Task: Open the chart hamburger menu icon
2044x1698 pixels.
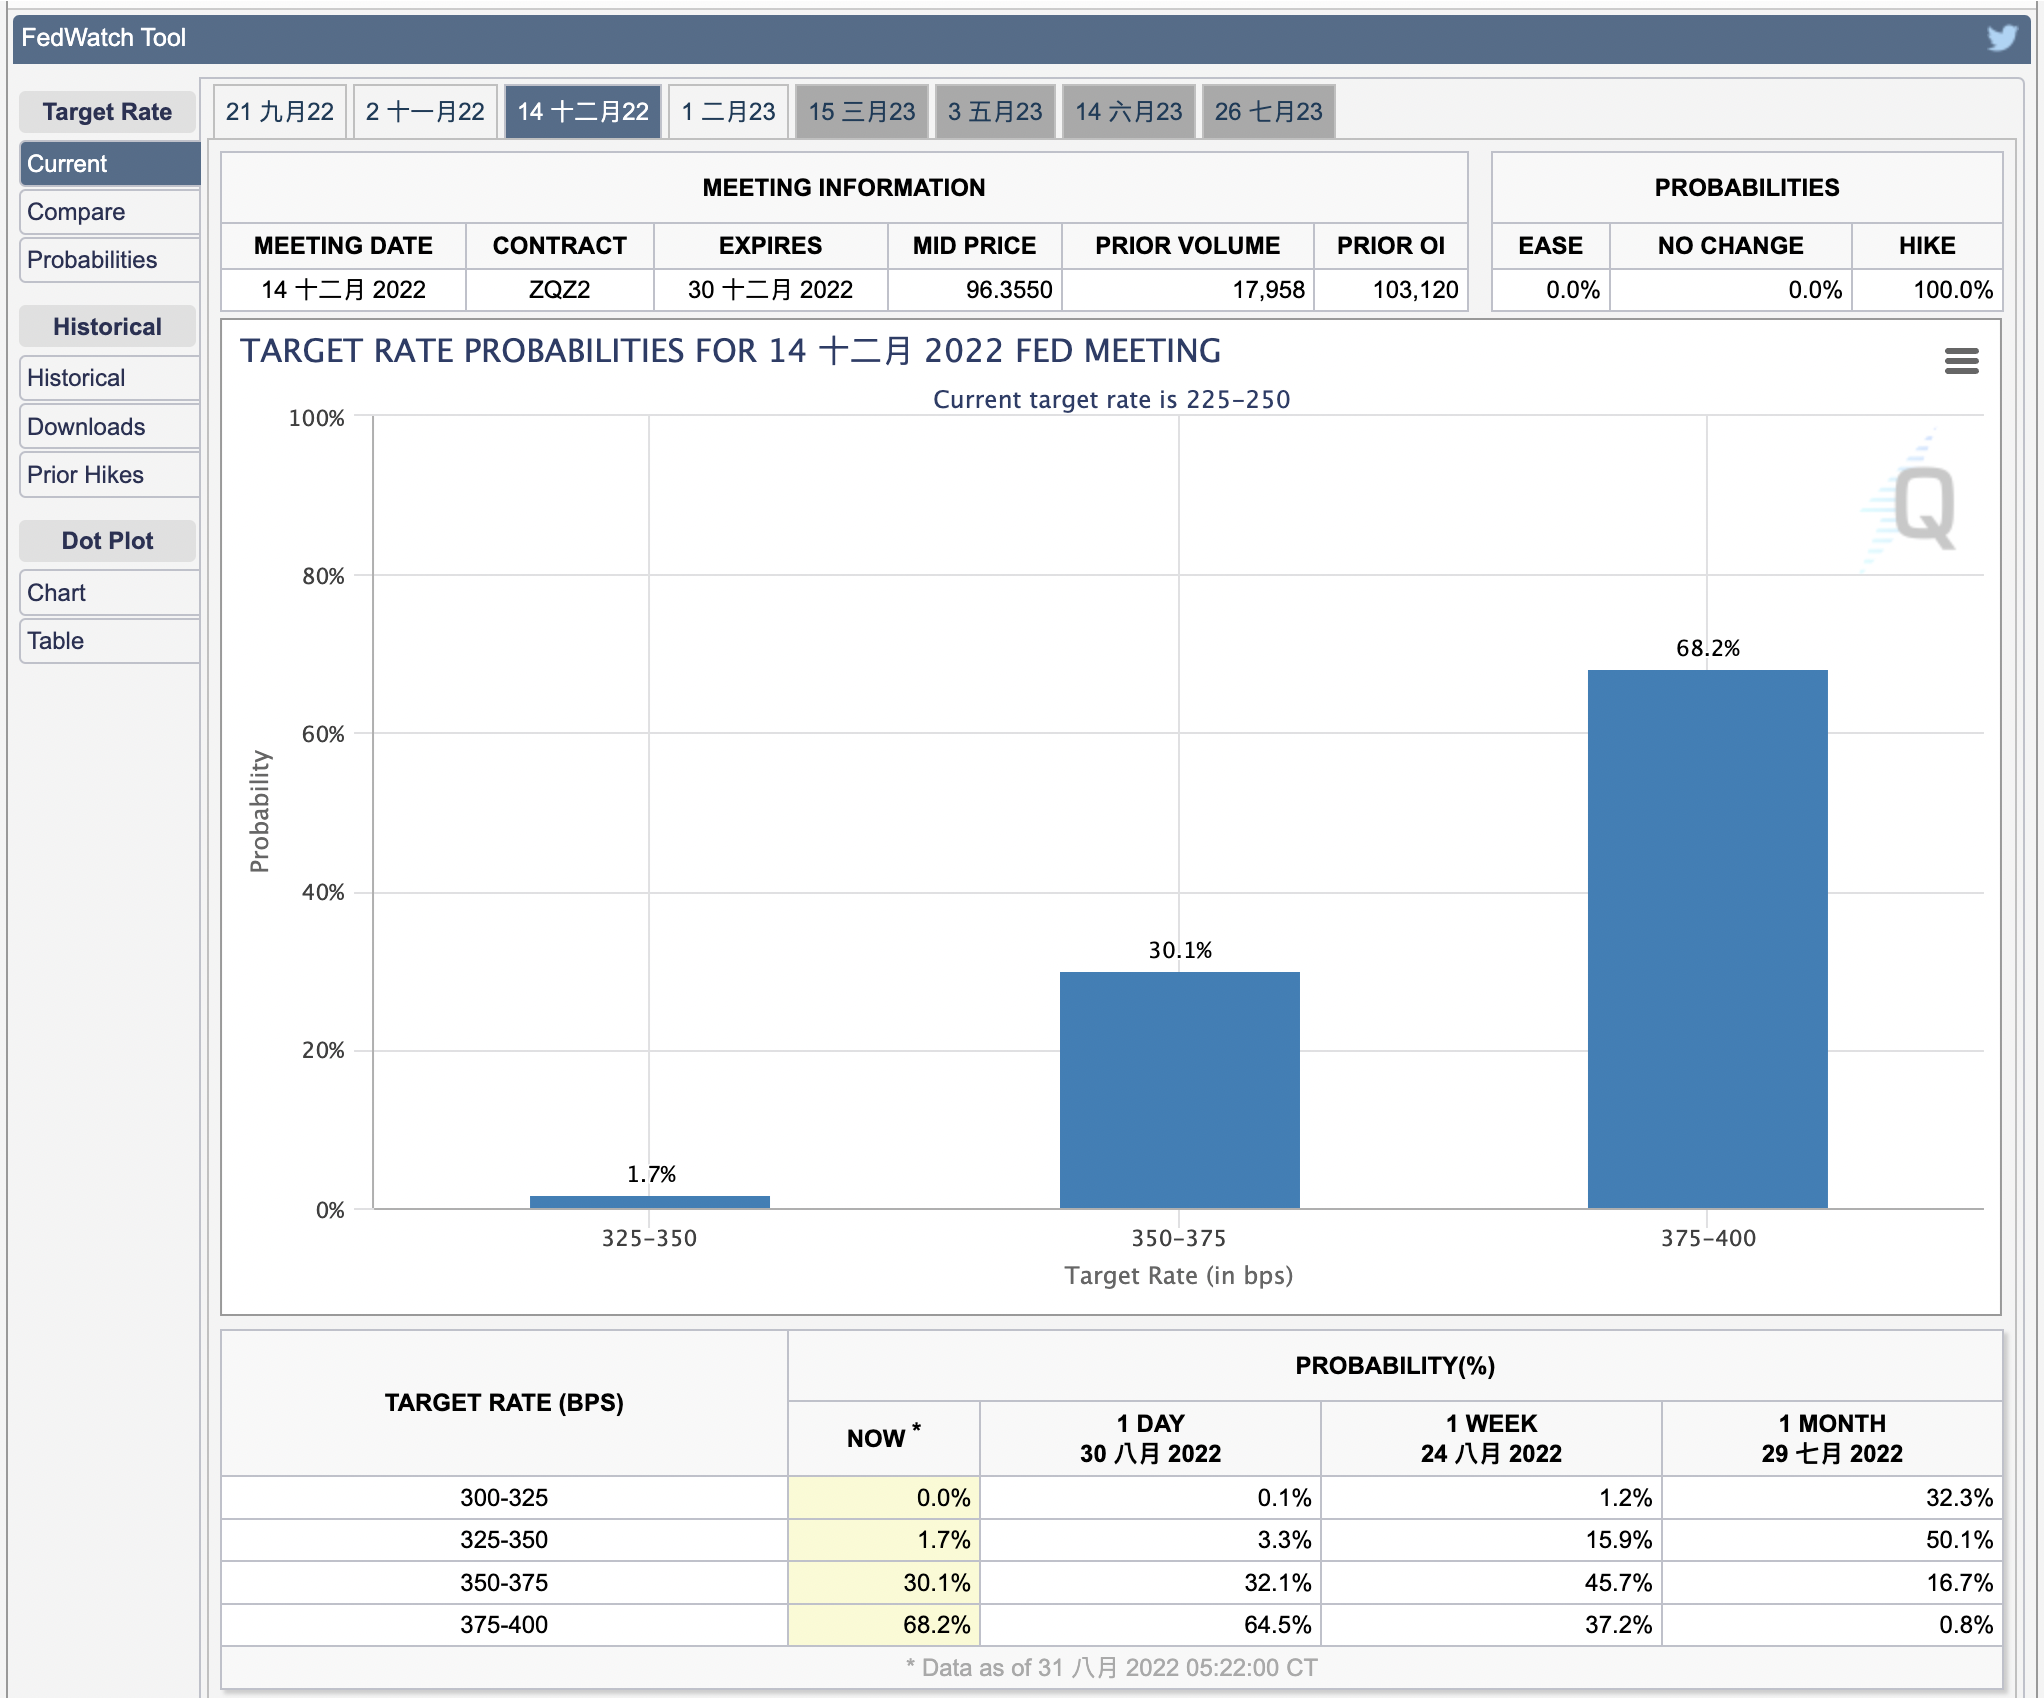Action: click(x=1961, y=361)
